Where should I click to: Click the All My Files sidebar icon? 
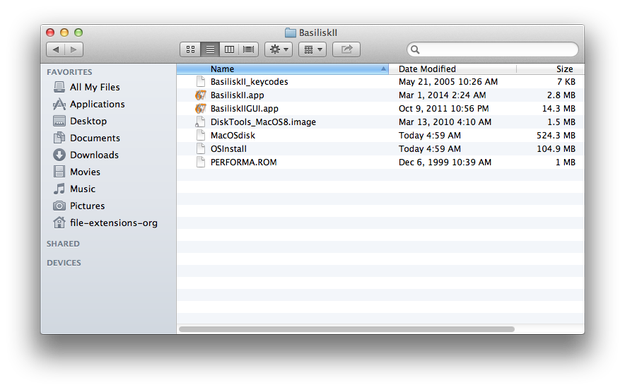point(59,87)
